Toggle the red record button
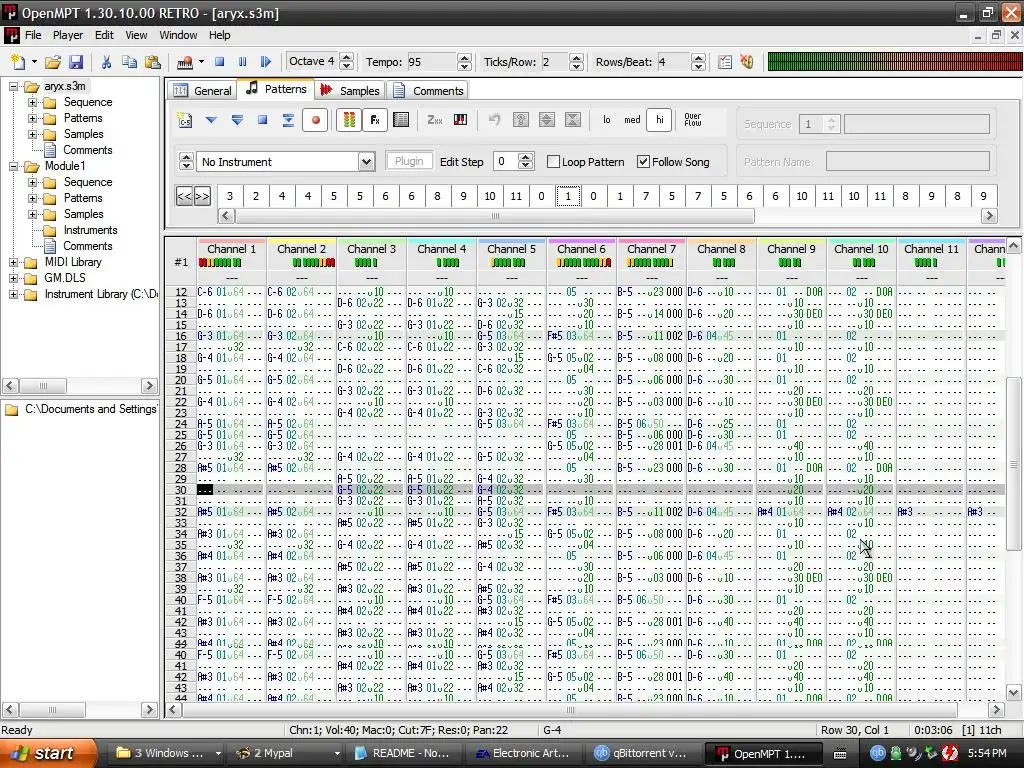1024x768 pixels. [x=315, y=120]
